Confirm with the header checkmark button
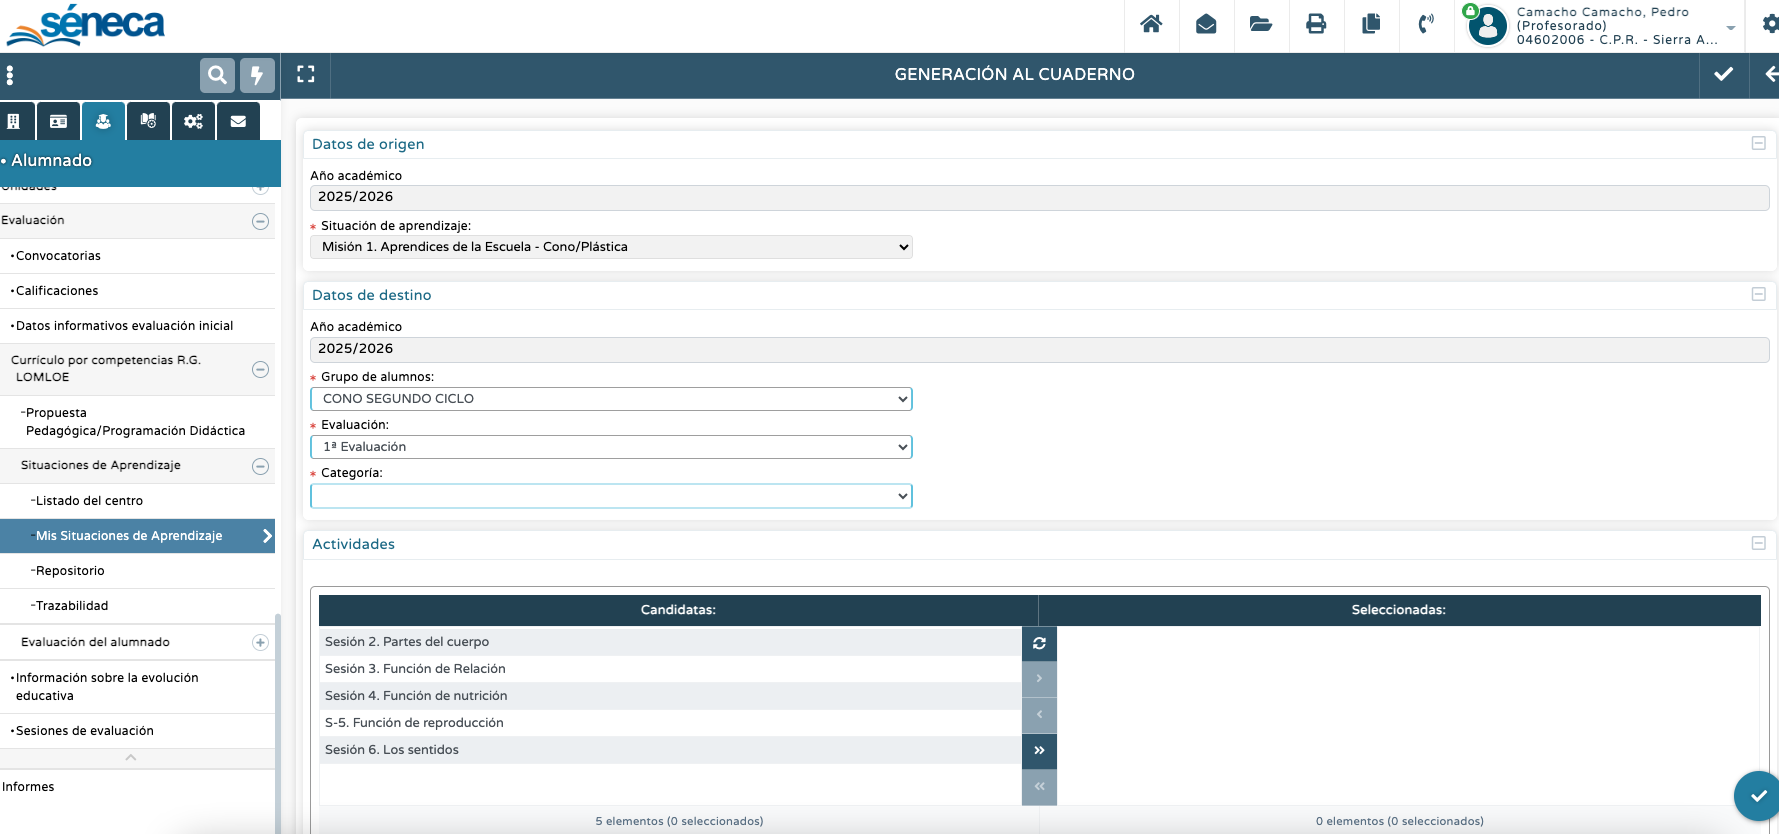This screenshot has height=834, width=1779. pos(1724,74)
